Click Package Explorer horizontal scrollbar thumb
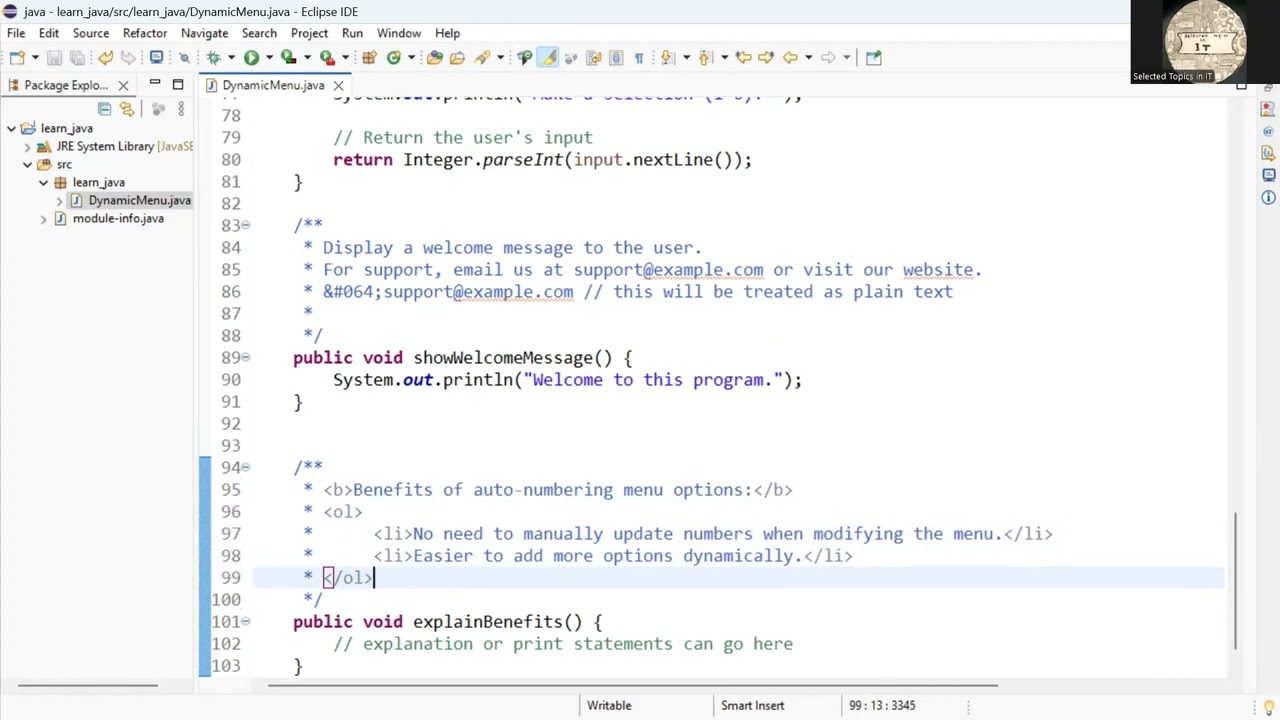 click(x=88, y=686)
